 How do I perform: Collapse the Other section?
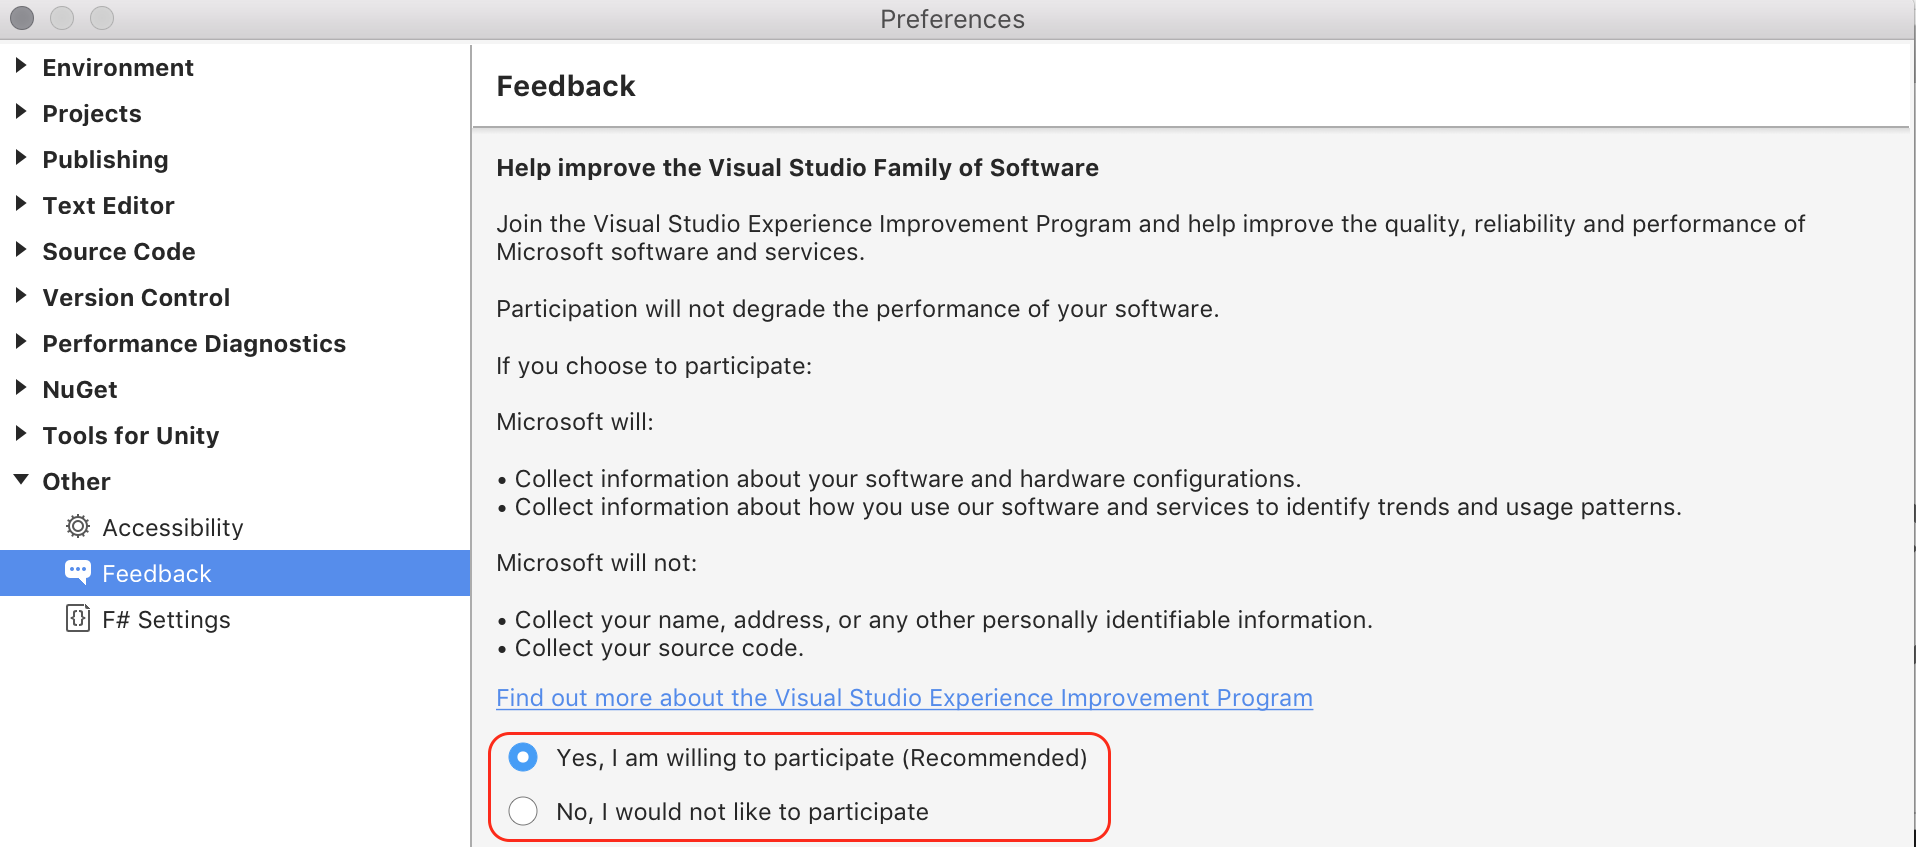[21, 480]
